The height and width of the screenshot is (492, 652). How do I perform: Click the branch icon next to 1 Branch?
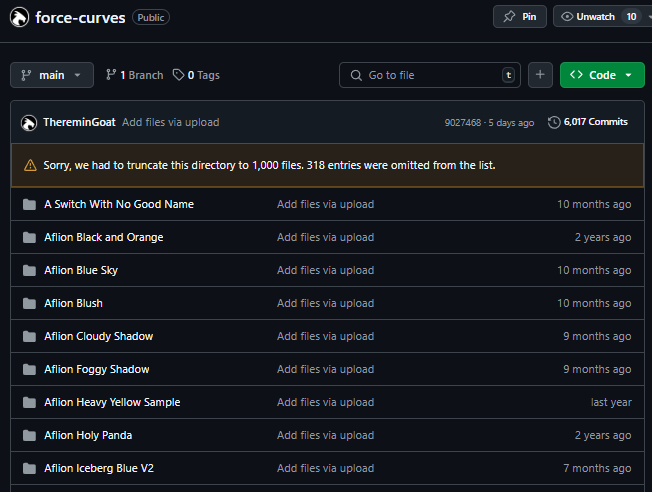click(x=111, y=75)
